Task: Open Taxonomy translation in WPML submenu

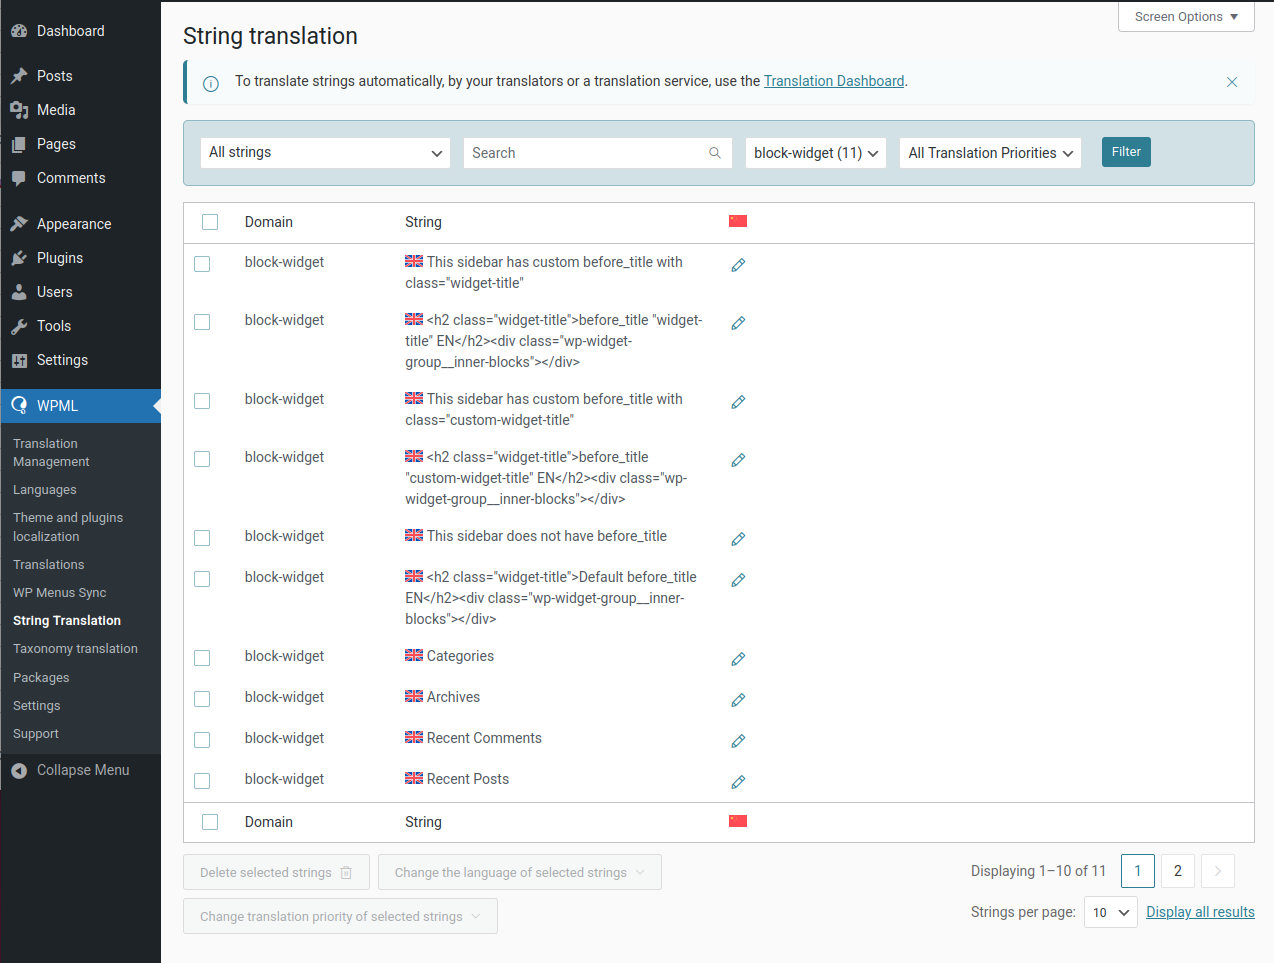Action: coord(75,649)
